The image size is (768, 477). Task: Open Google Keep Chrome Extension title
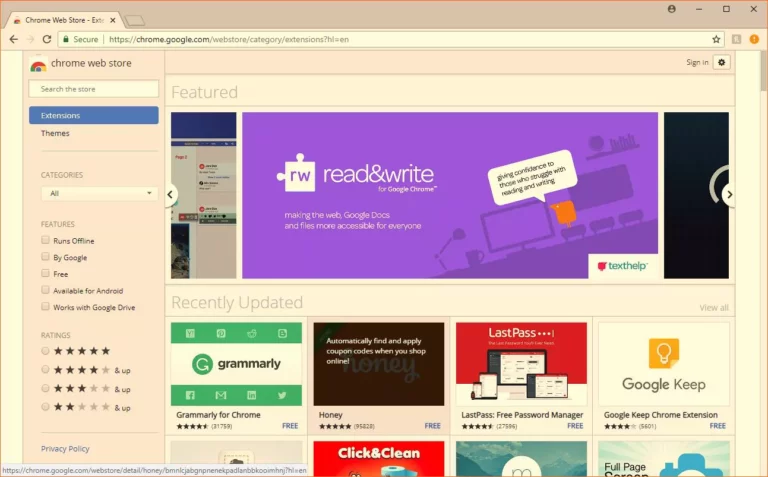coord(661,415)
